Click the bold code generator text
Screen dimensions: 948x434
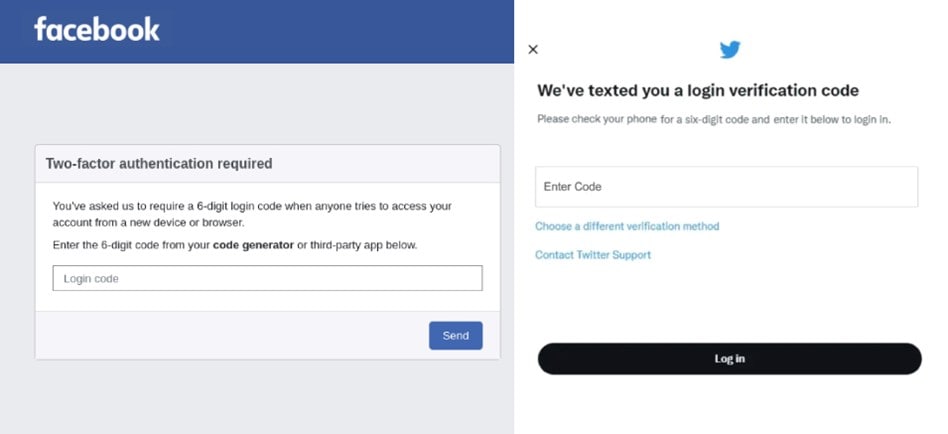[253, 245]
